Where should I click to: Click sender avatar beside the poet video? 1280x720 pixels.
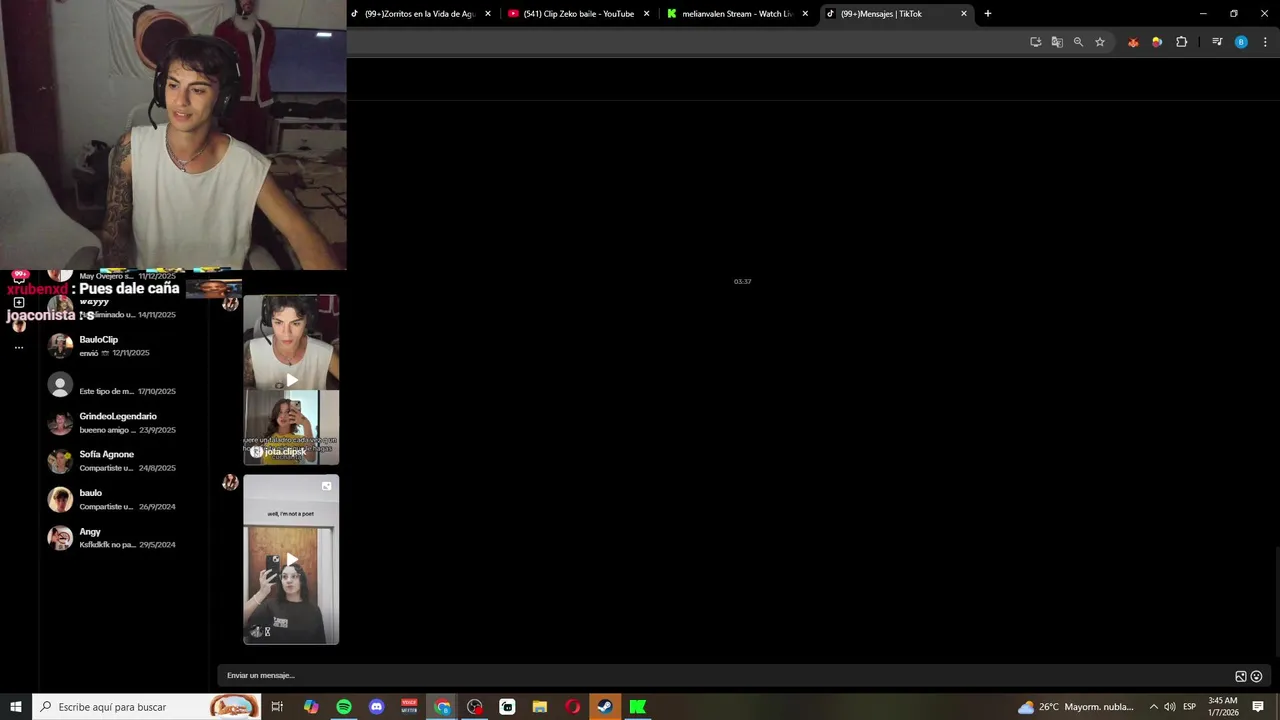click(x=230, y=483)
